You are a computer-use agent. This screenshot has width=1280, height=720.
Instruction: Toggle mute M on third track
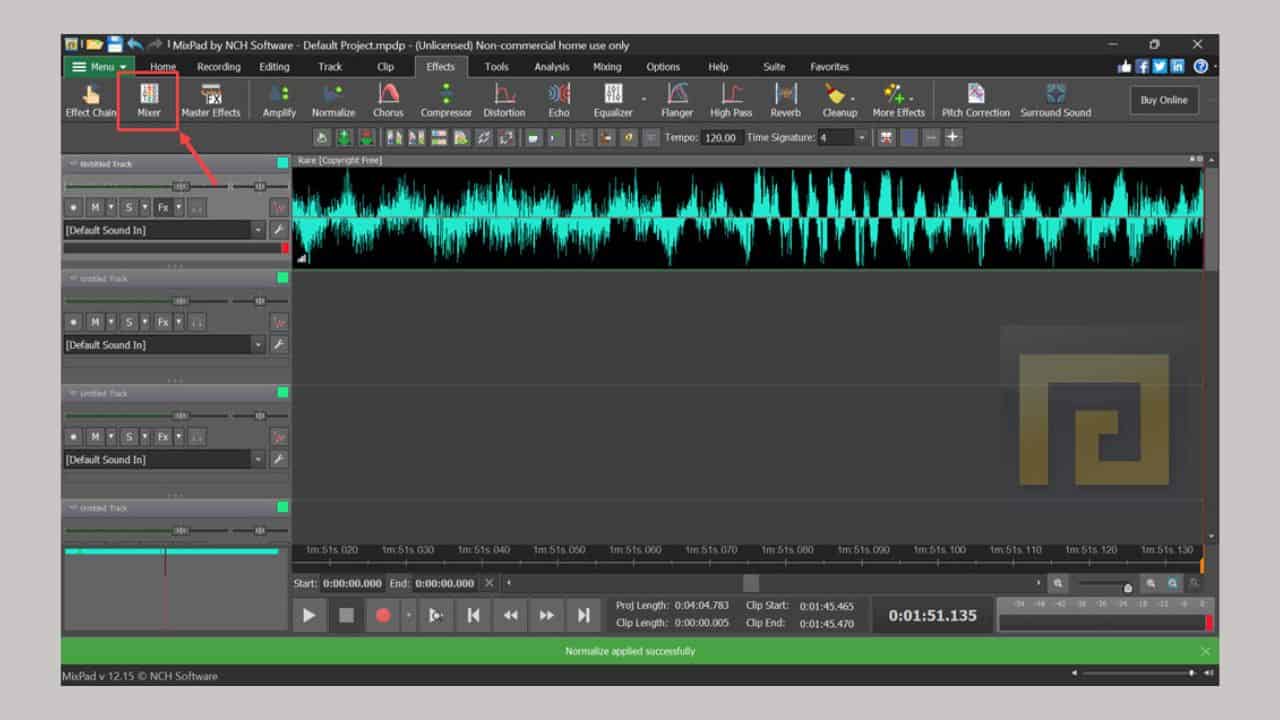click(x=96, y=437)
